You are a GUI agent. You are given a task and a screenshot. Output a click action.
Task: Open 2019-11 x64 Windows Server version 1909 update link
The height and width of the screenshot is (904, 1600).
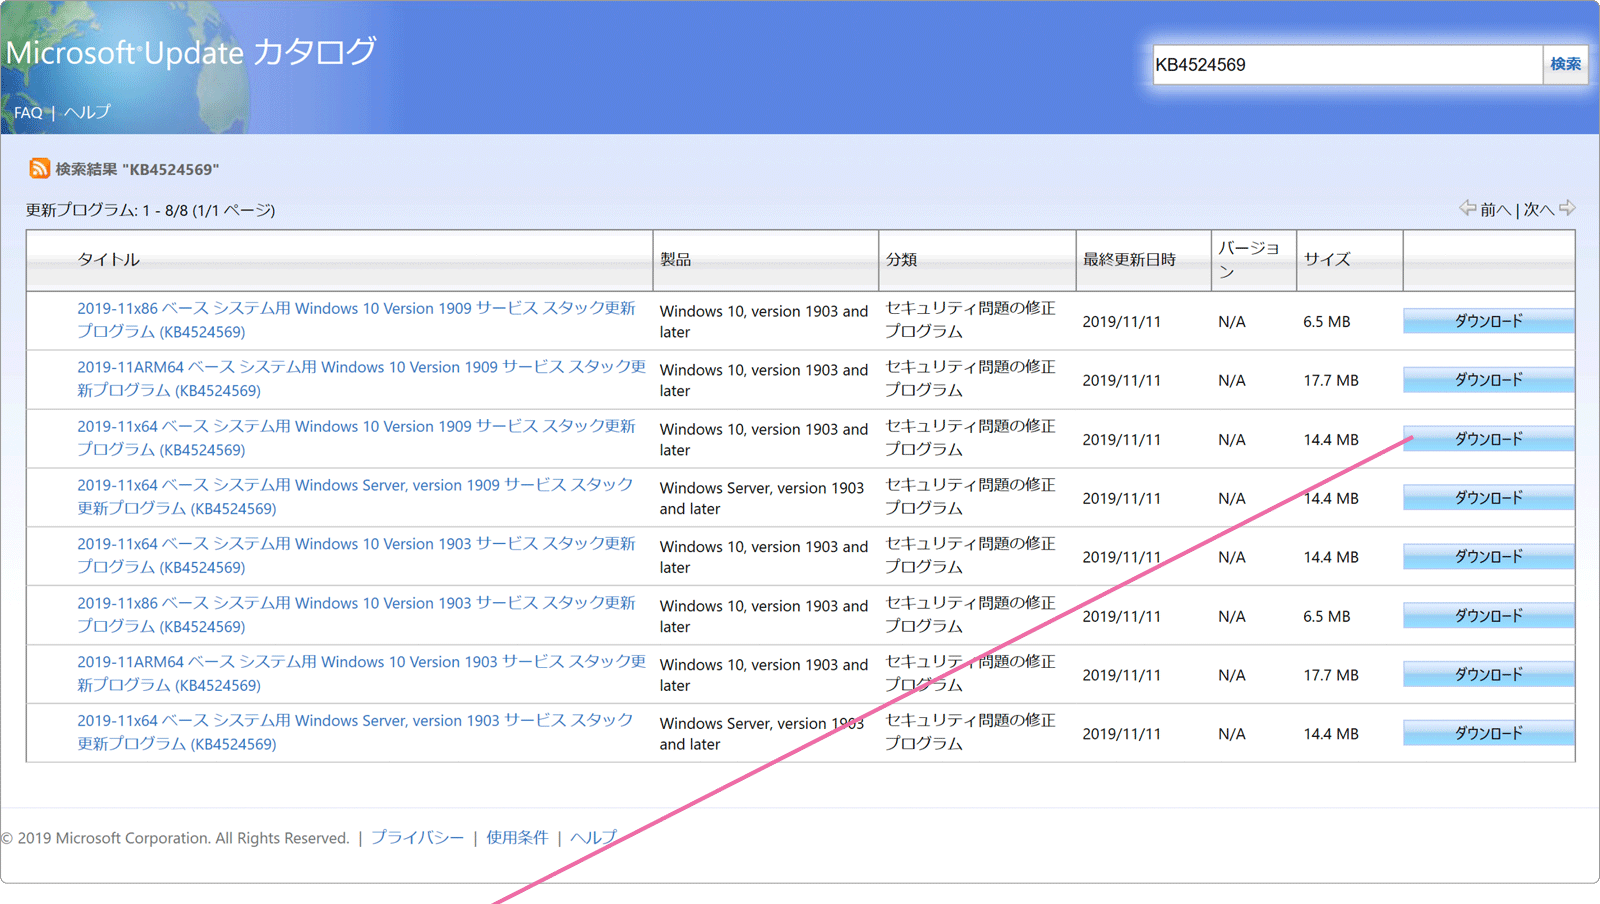pyautogui.click(x=355, y=497)
